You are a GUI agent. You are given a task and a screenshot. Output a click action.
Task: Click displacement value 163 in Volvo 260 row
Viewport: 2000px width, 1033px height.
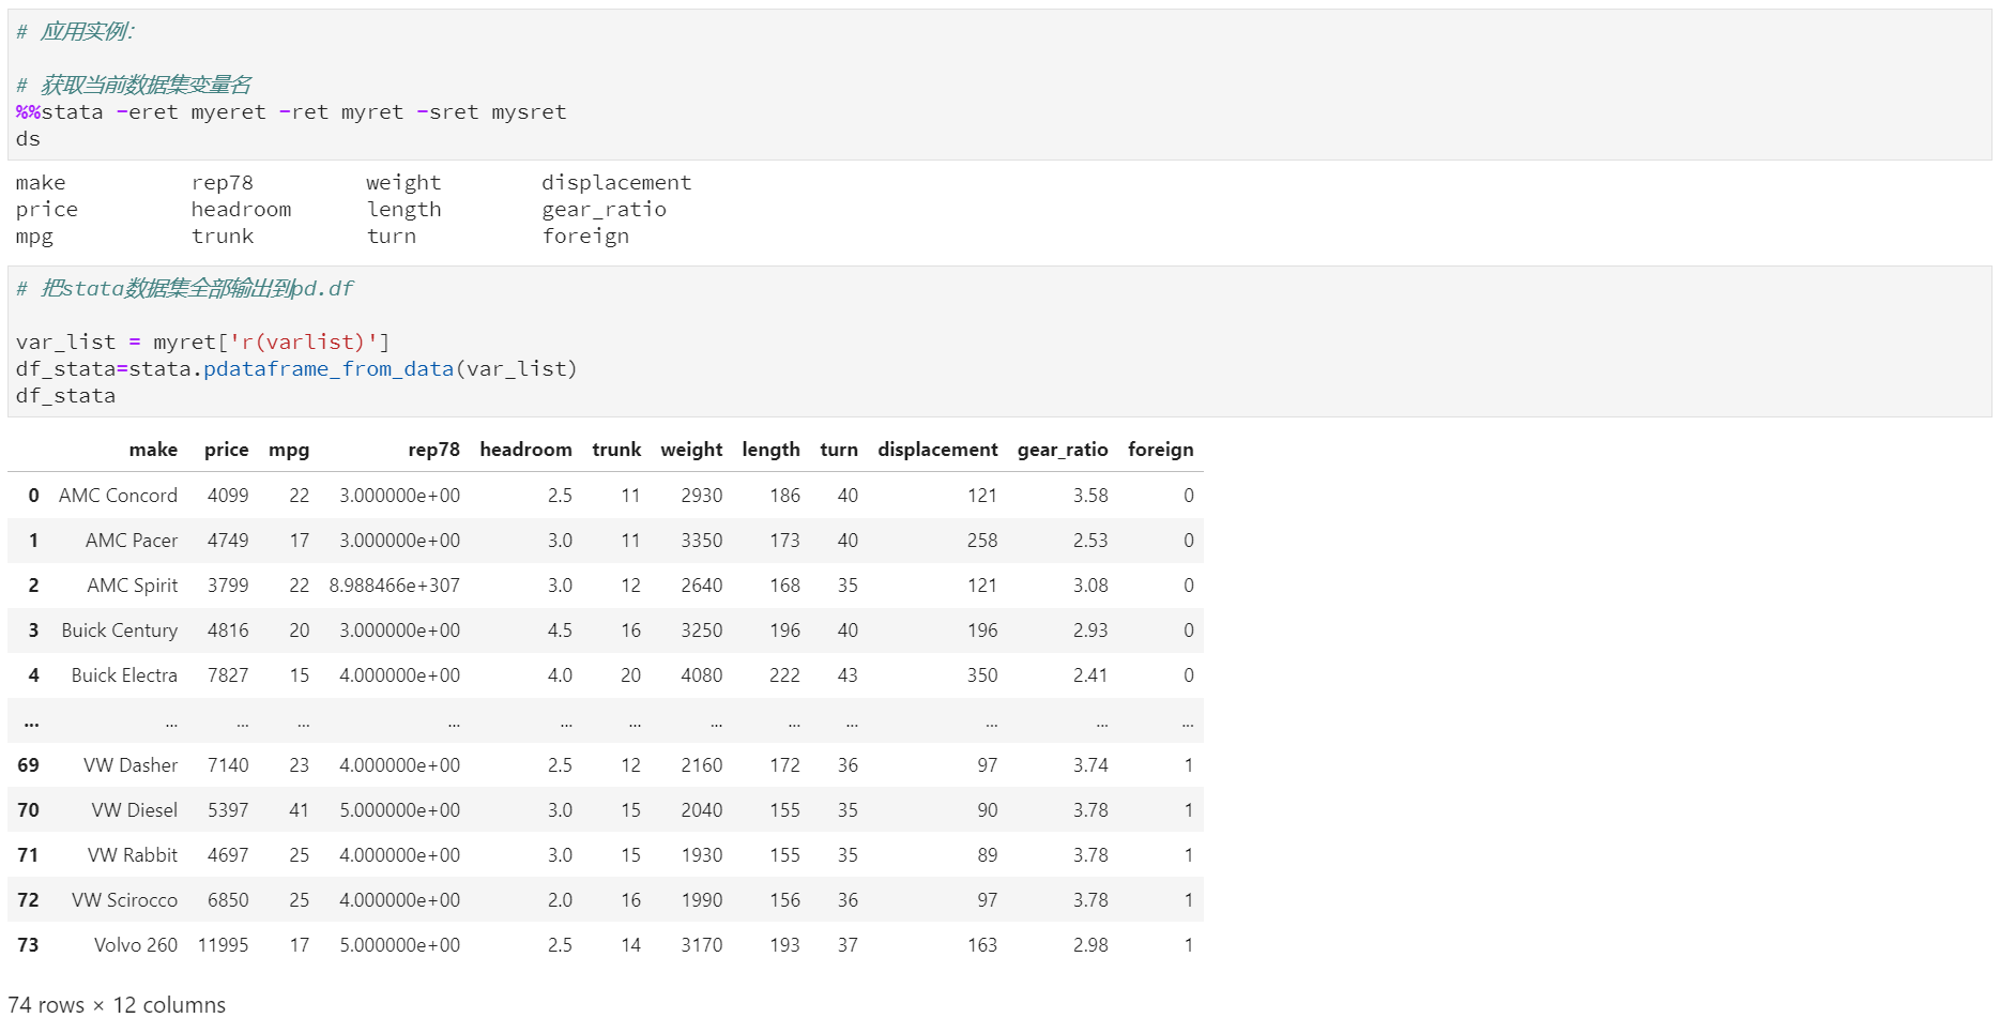click(x=982, y=946)
